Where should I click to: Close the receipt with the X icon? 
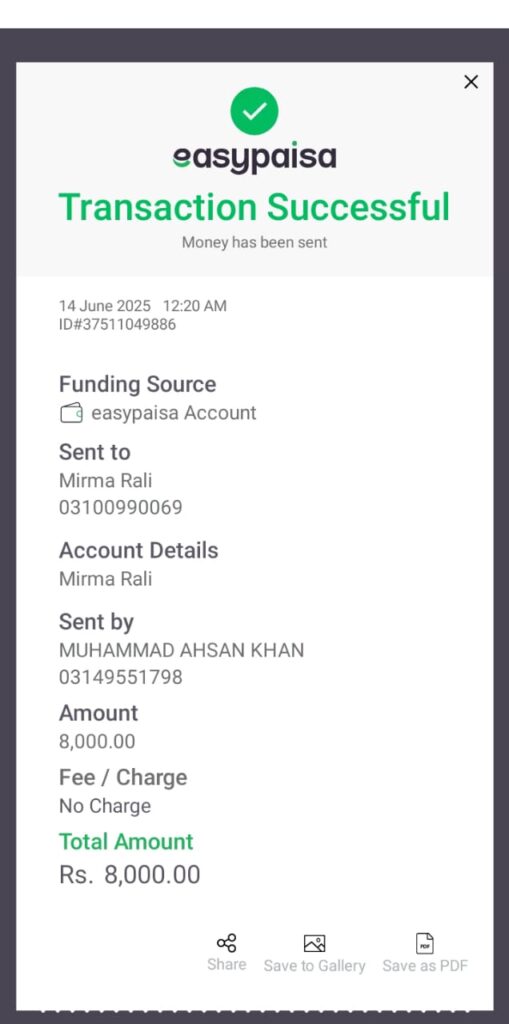(x=470, y=82)
